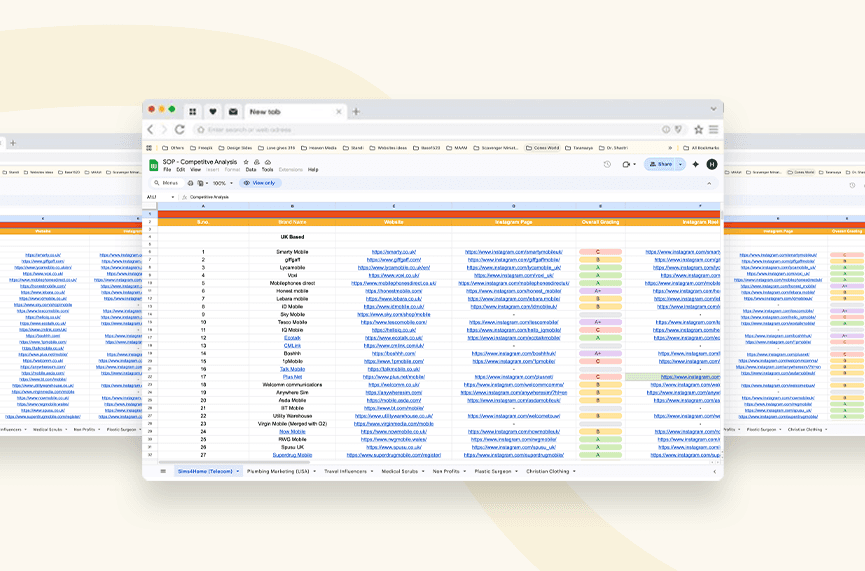
Task: Click the print icon in the Sheets toolbar
Action: [190, 183]
